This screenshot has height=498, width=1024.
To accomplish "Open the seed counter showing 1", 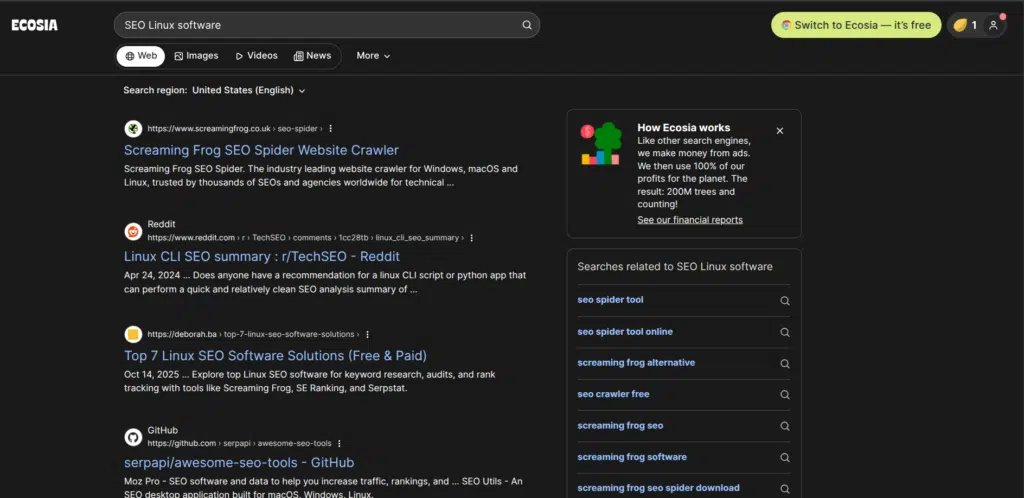I will click(x=965, y=25).
